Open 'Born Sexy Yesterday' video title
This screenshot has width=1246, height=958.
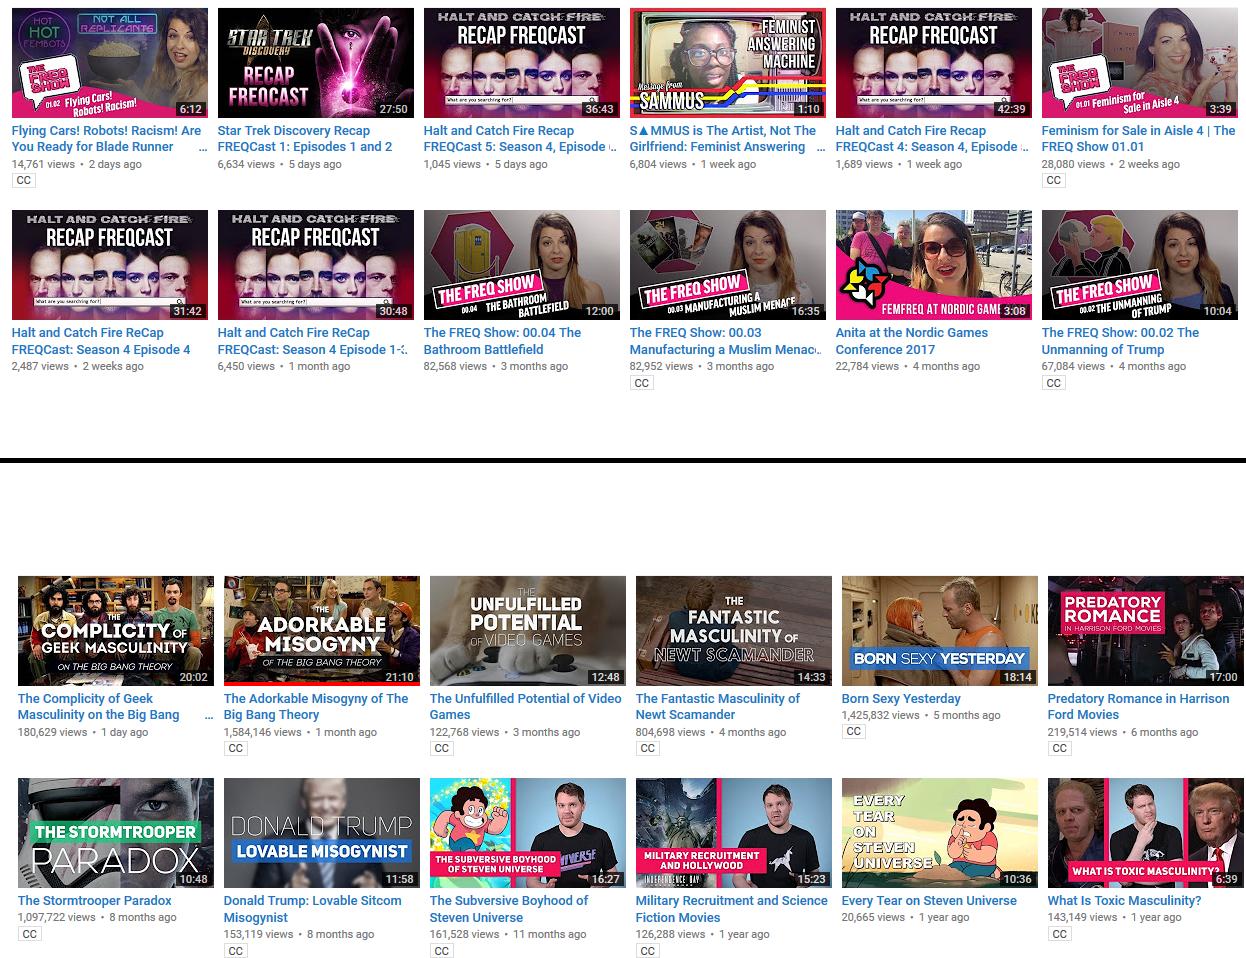(901, 699)
